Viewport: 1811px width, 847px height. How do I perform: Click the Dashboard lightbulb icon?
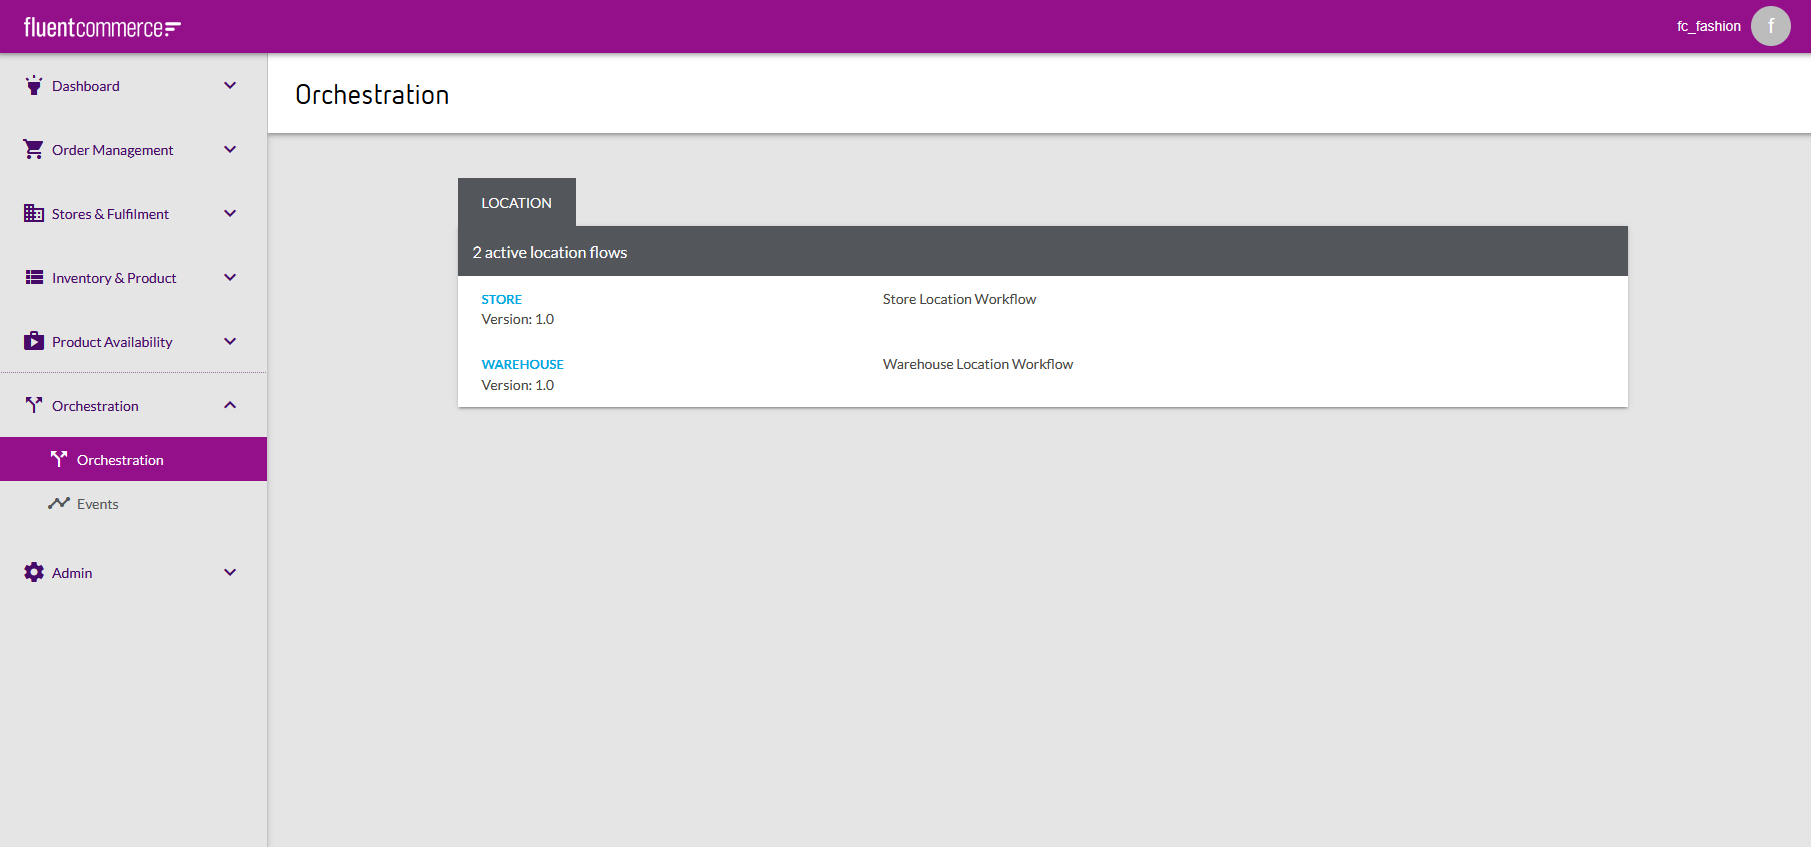tap(34, 85)
